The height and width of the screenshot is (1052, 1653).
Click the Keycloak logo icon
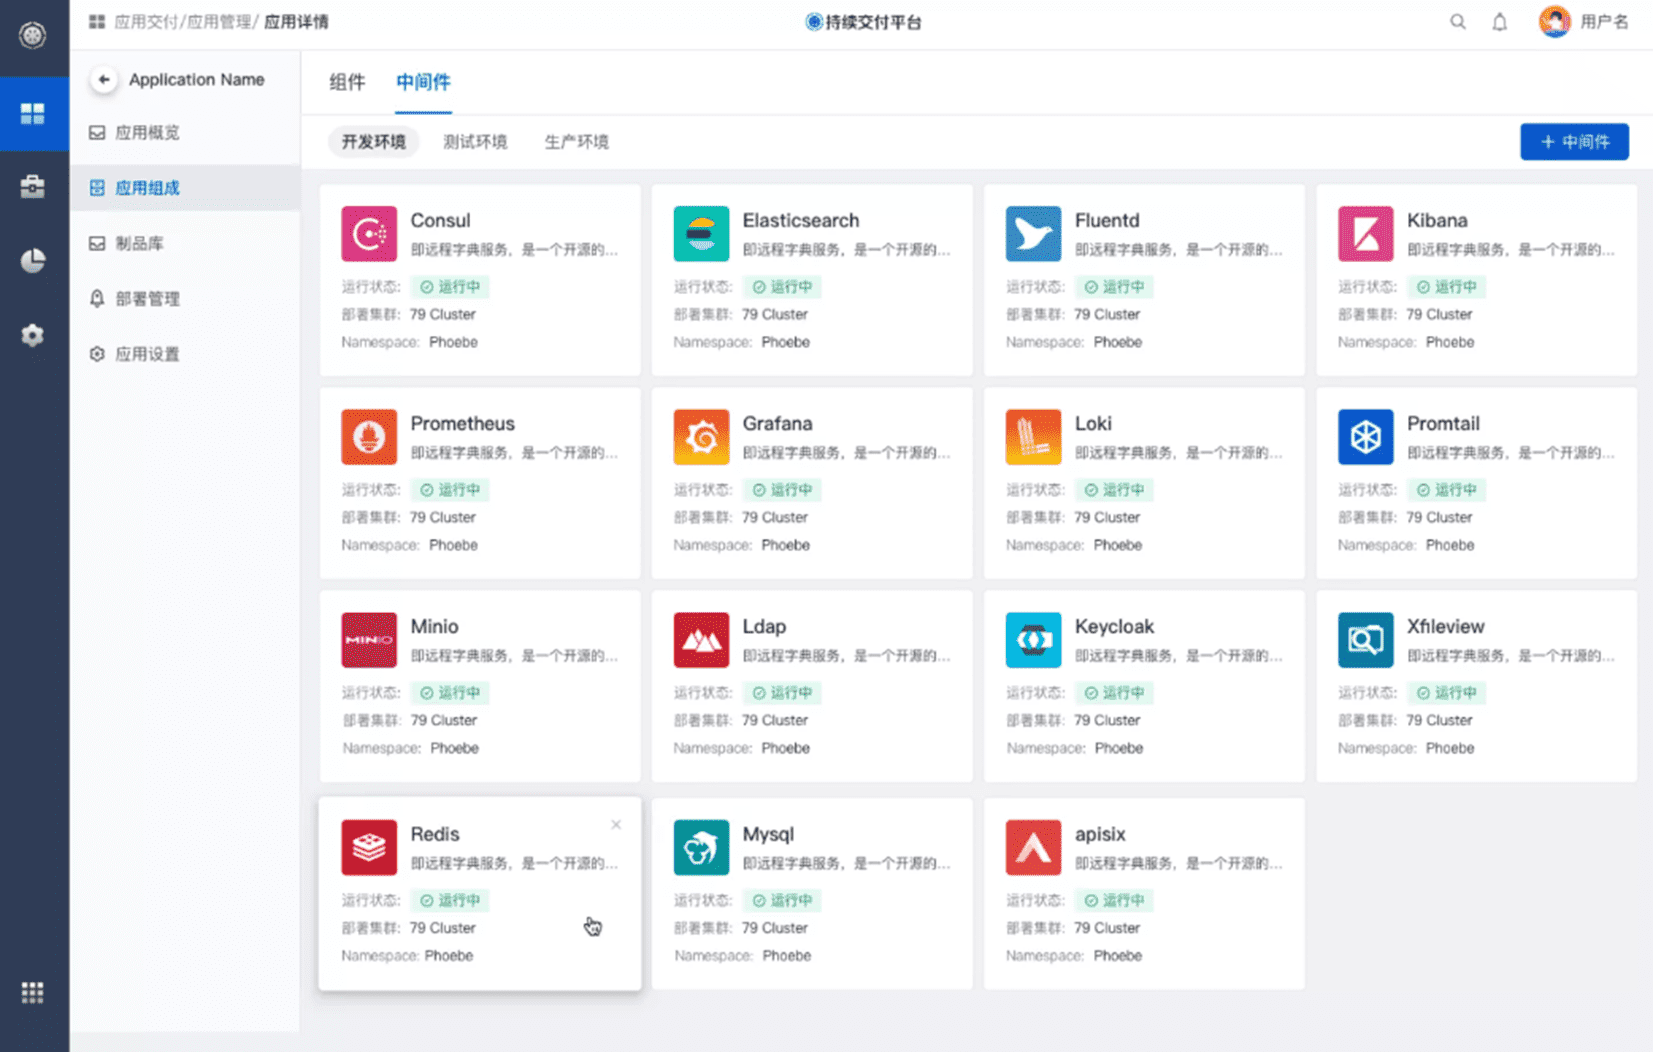pos(1033,640)
